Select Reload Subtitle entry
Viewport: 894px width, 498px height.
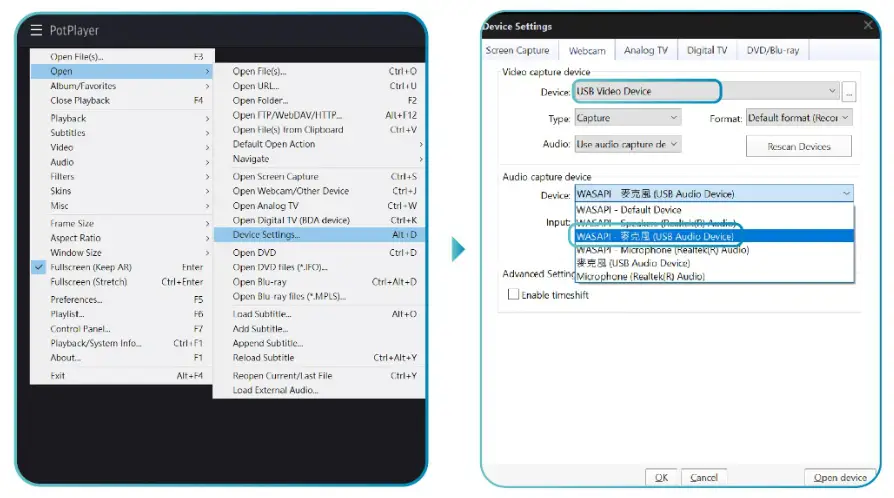tap(319, 358)
